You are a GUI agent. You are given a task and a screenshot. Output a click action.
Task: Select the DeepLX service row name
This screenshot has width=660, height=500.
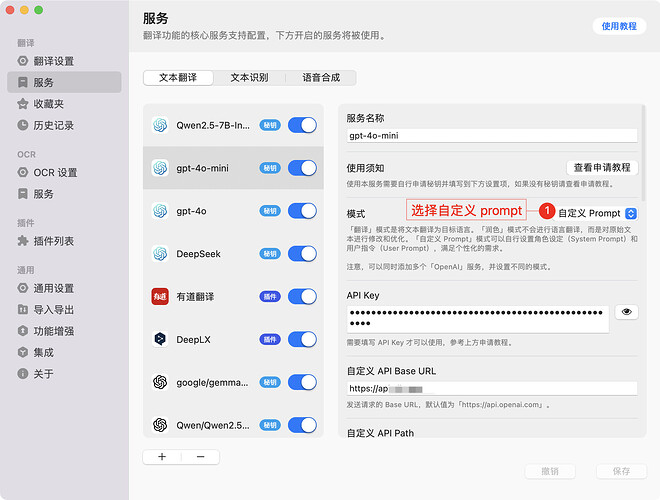click(x=193, y=339)
